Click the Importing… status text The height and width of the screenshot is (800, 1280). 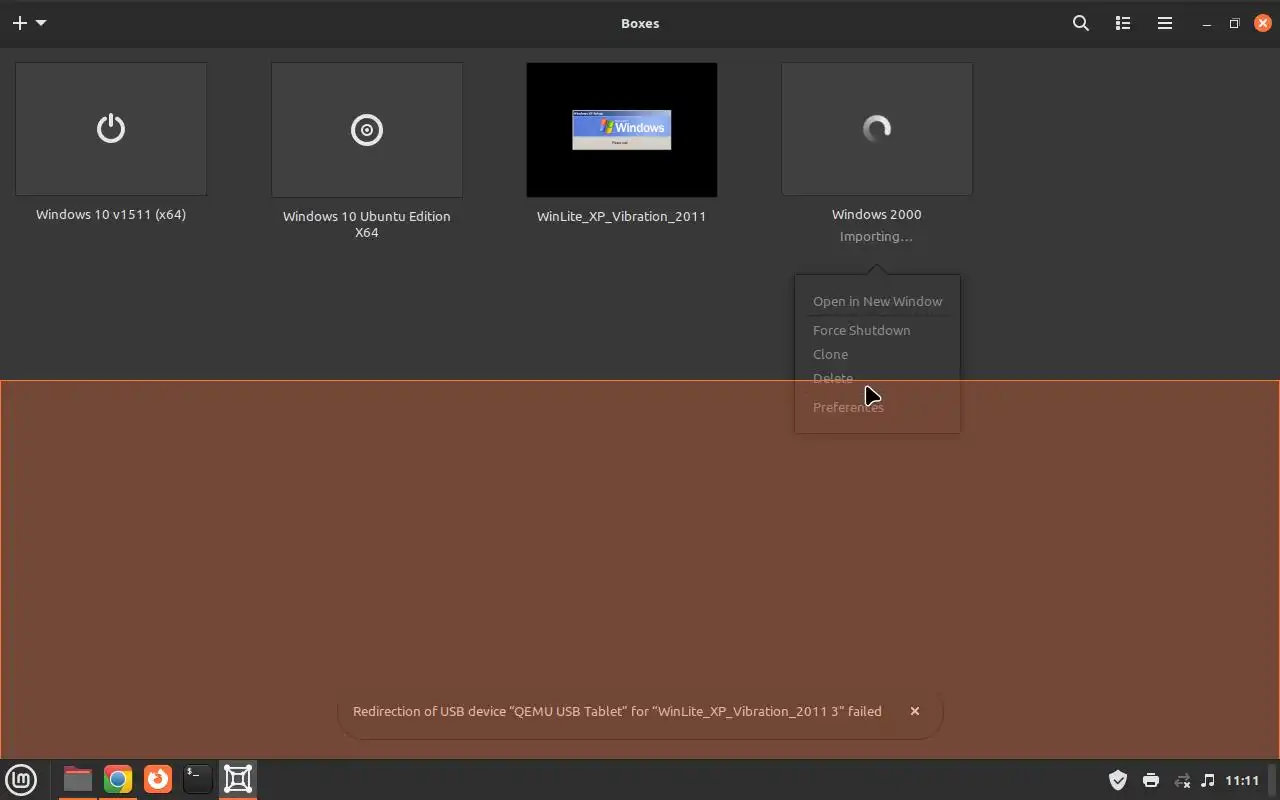[x=876, y=237]
